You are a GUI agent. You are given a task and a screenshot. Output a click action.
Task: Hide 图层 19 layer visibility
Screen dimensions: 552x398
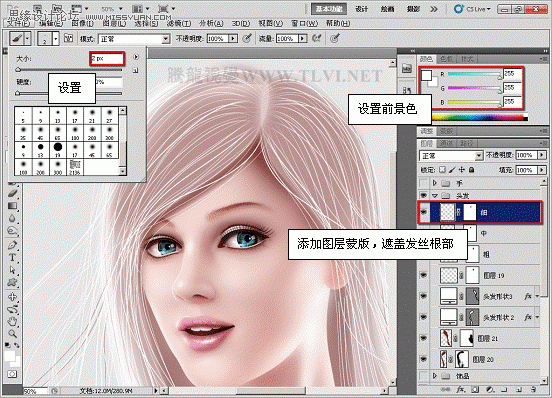coord(424,275)
